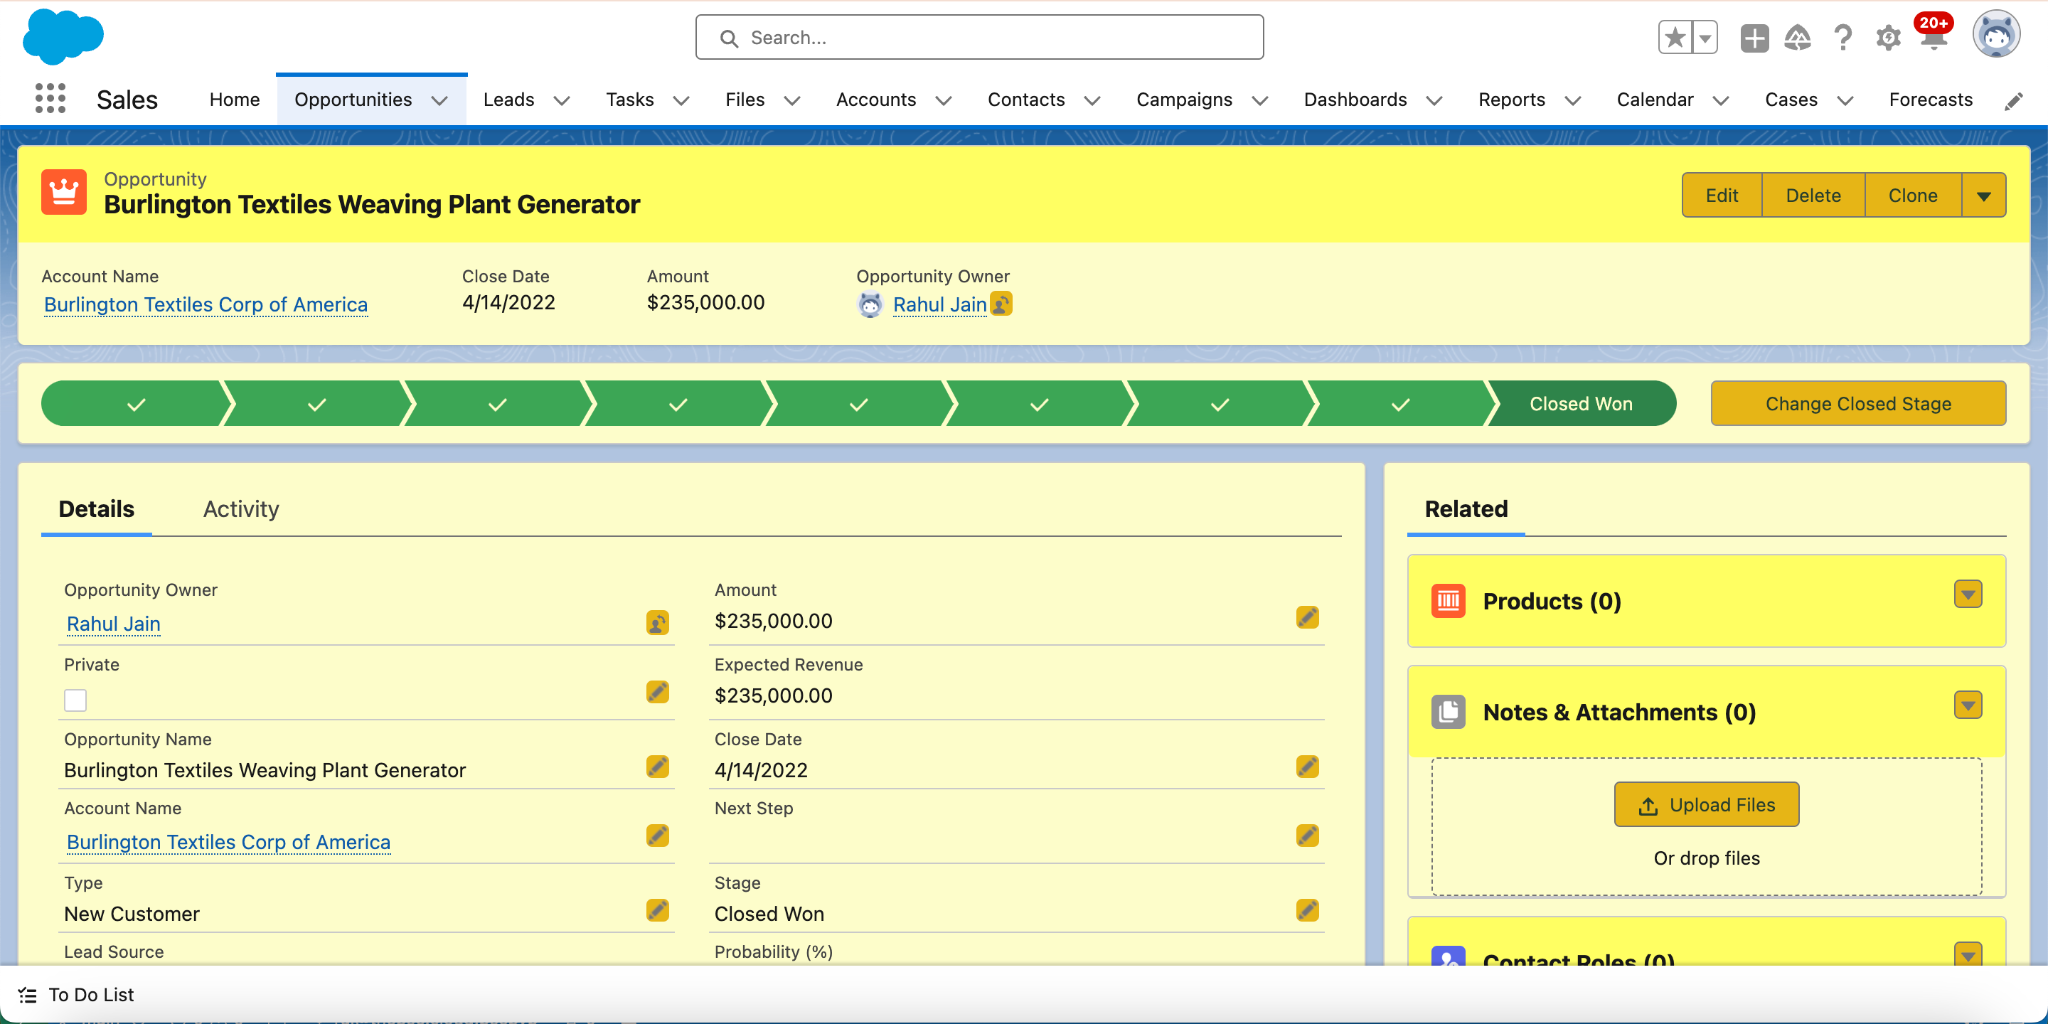The height and width of the screenshot is (1024, 2048).
Task: Toggle the Private checkbox
Action: [76, 700]
